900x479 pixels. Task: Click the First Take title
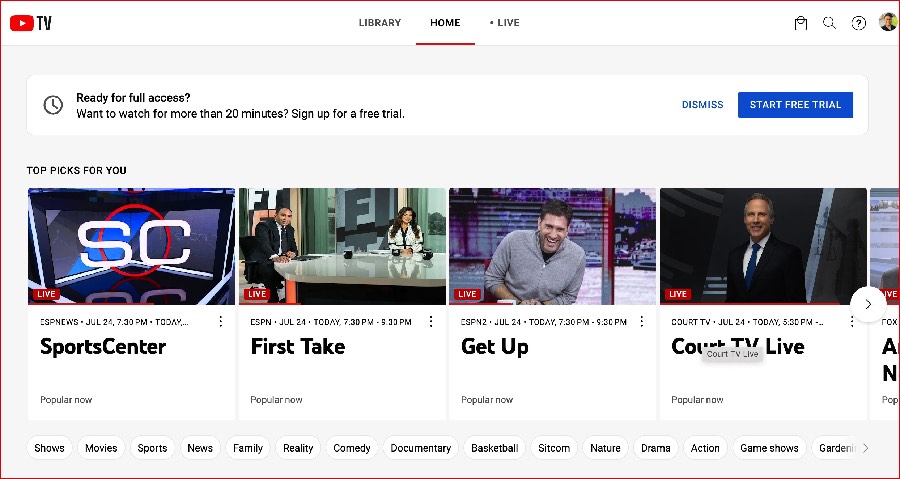(298, 346)
